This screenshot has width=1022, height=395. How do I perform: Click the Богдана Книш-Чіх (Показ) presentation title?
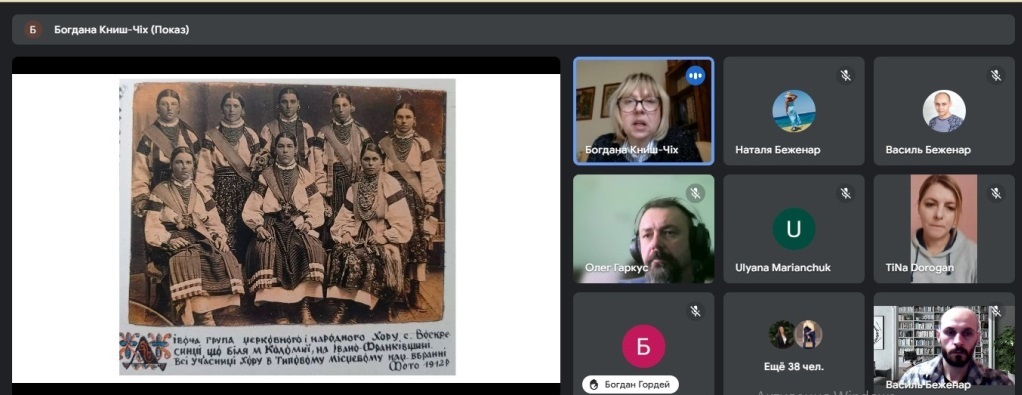(122, 29)
